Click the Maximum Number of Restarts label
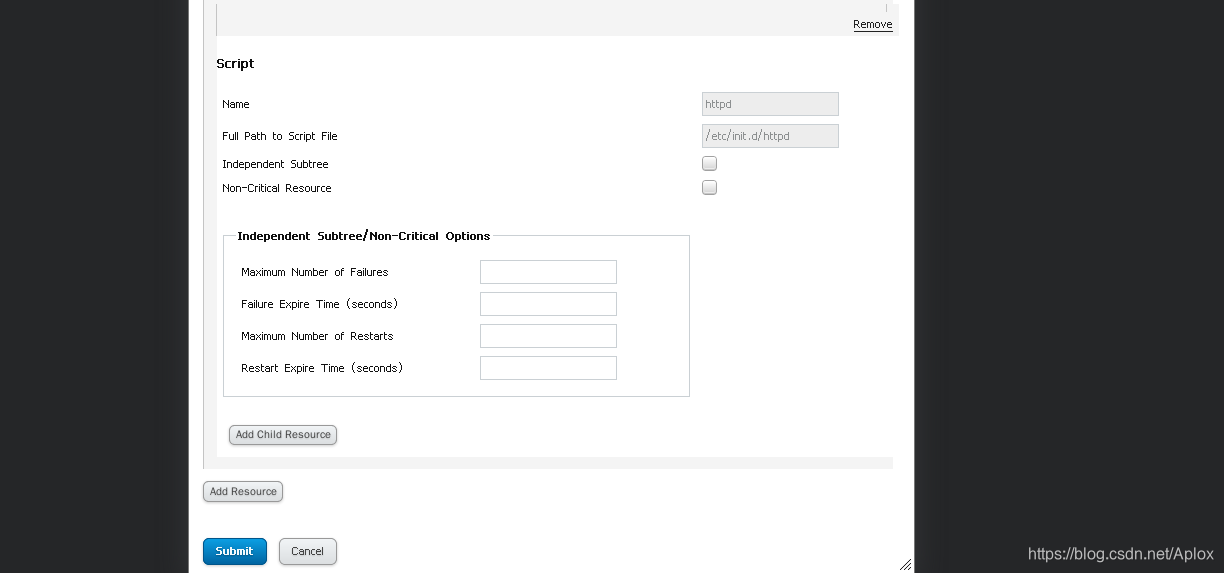Screen dimensions: 1224x573 (317, 336)
